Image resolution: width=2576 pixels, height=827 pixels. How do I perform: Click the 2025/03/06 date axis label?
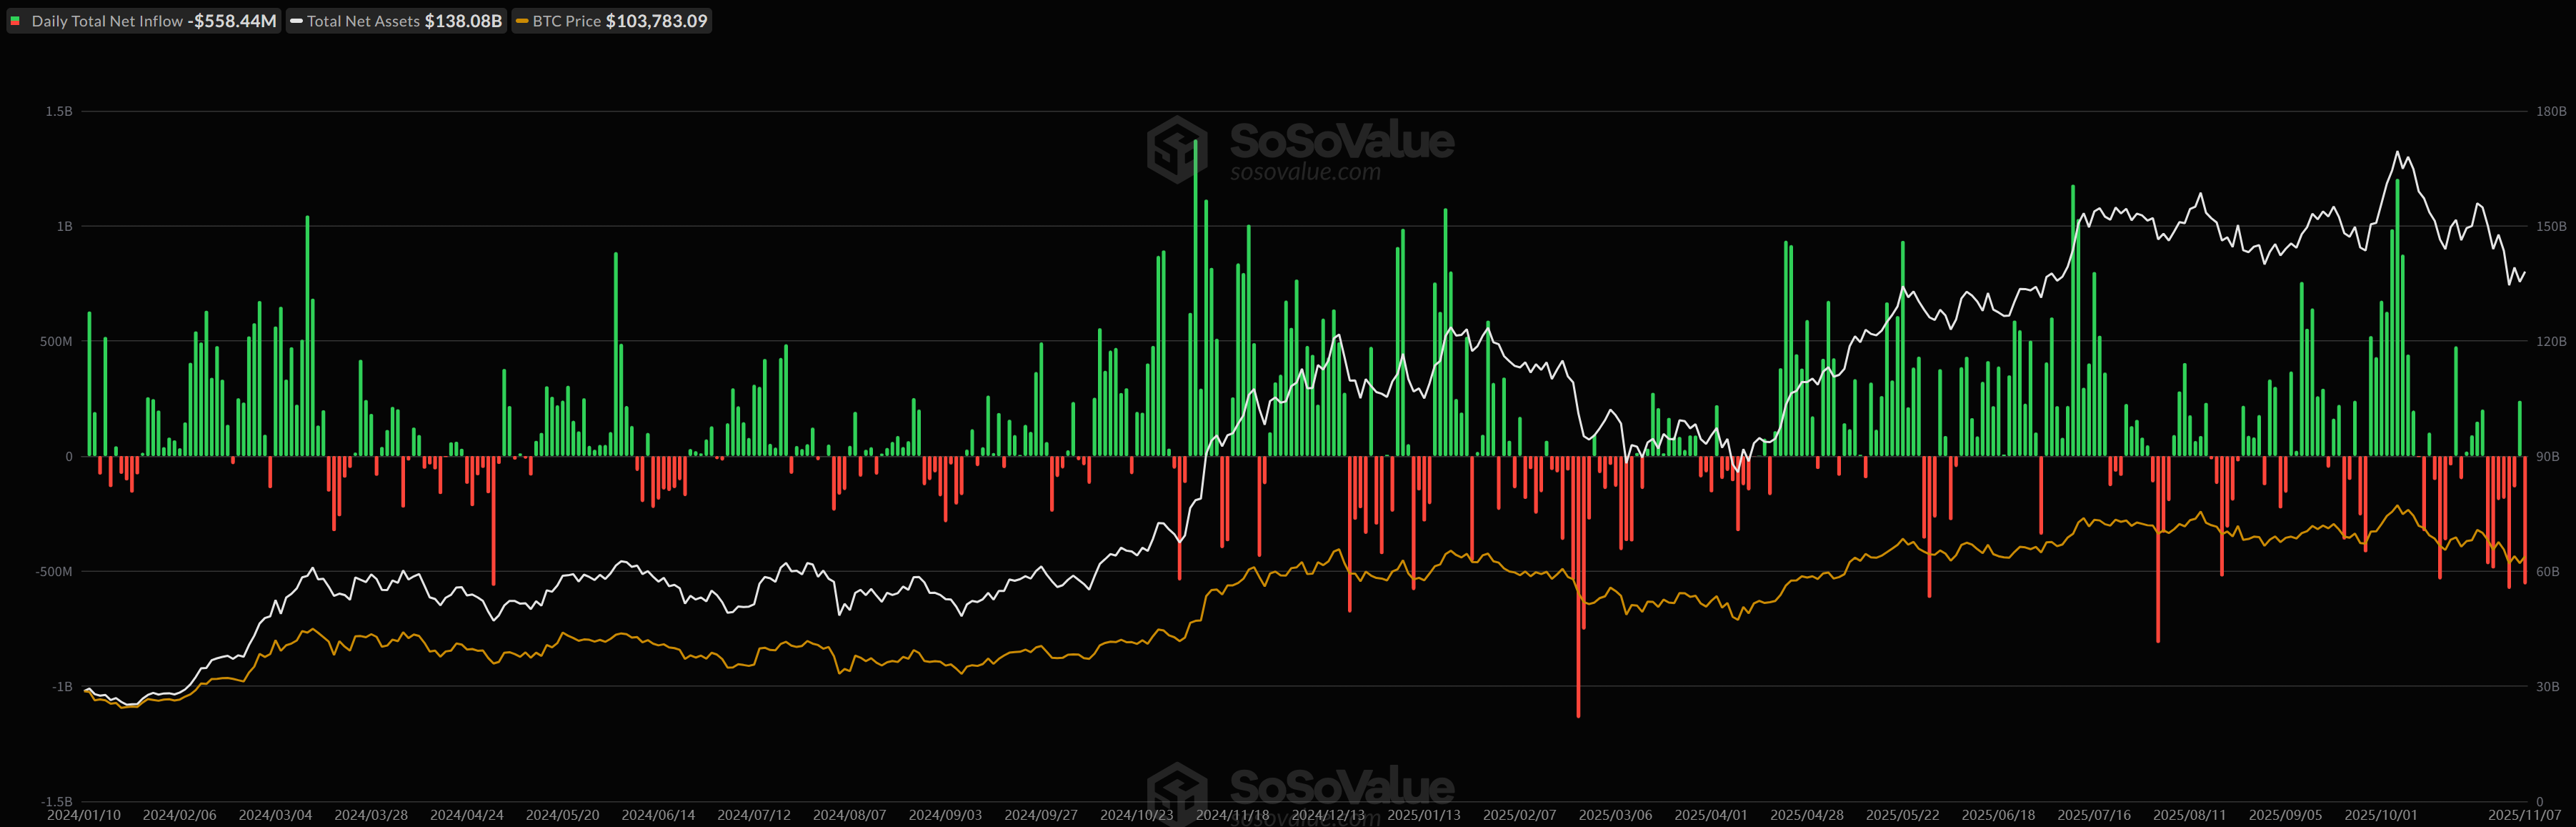click(1615, 815)
